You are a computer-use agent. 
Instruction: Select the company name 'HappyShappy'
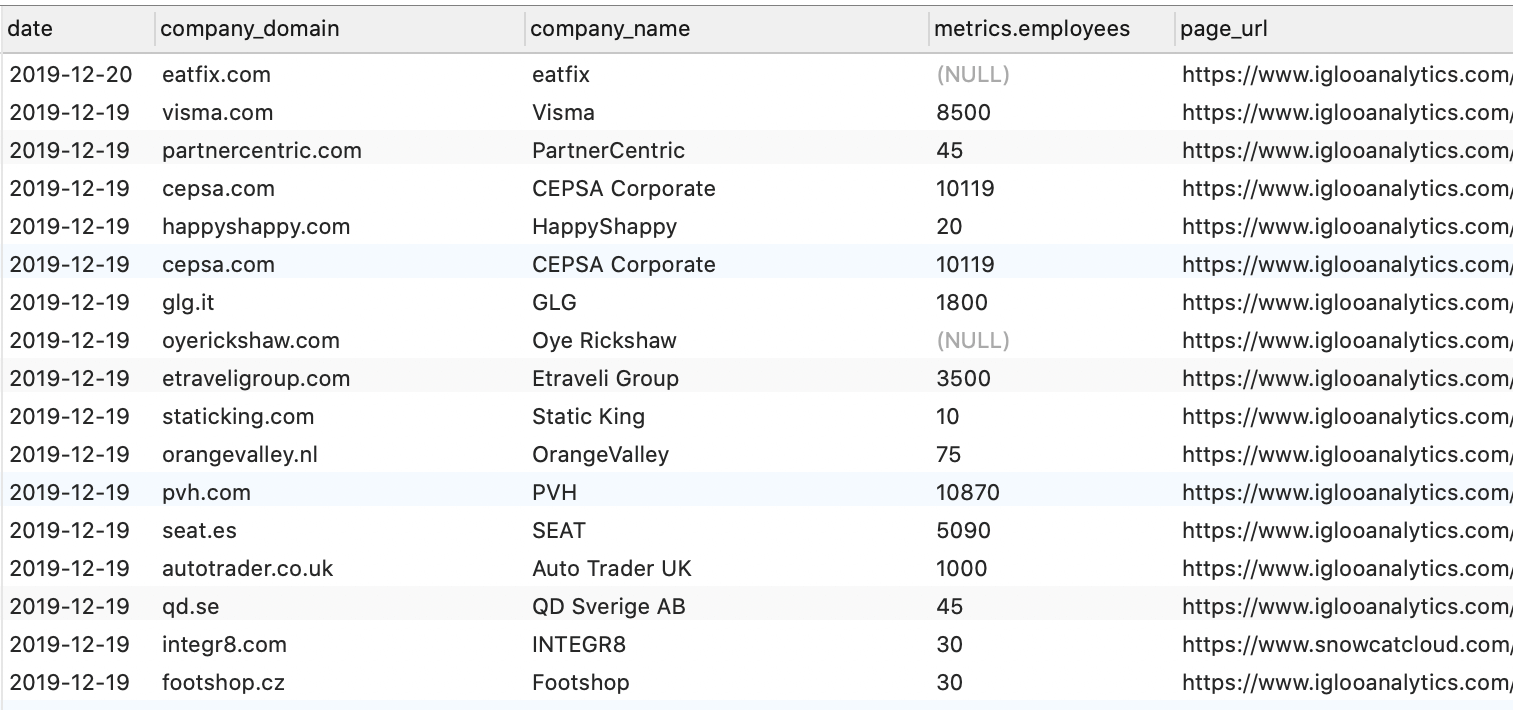point(604,227)
